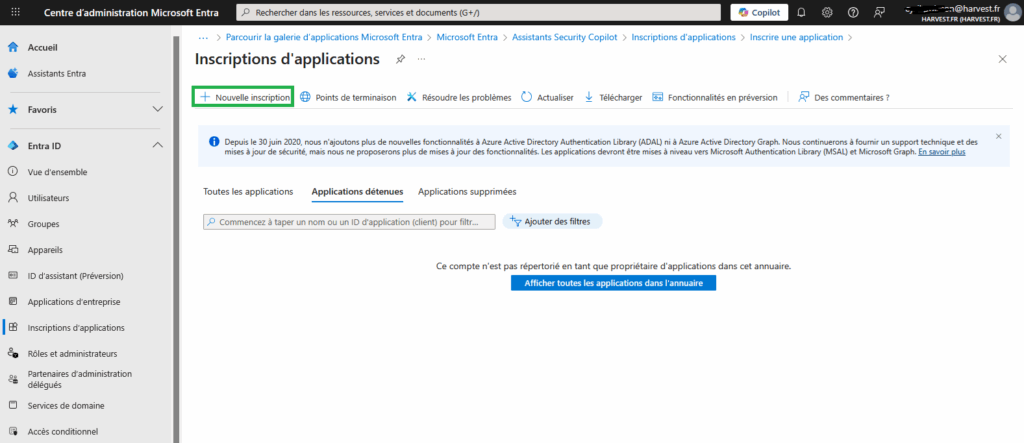Screen dimensions: 1024x443
Task: Click Télécharger in the toolbar
Action: (613, 97)
